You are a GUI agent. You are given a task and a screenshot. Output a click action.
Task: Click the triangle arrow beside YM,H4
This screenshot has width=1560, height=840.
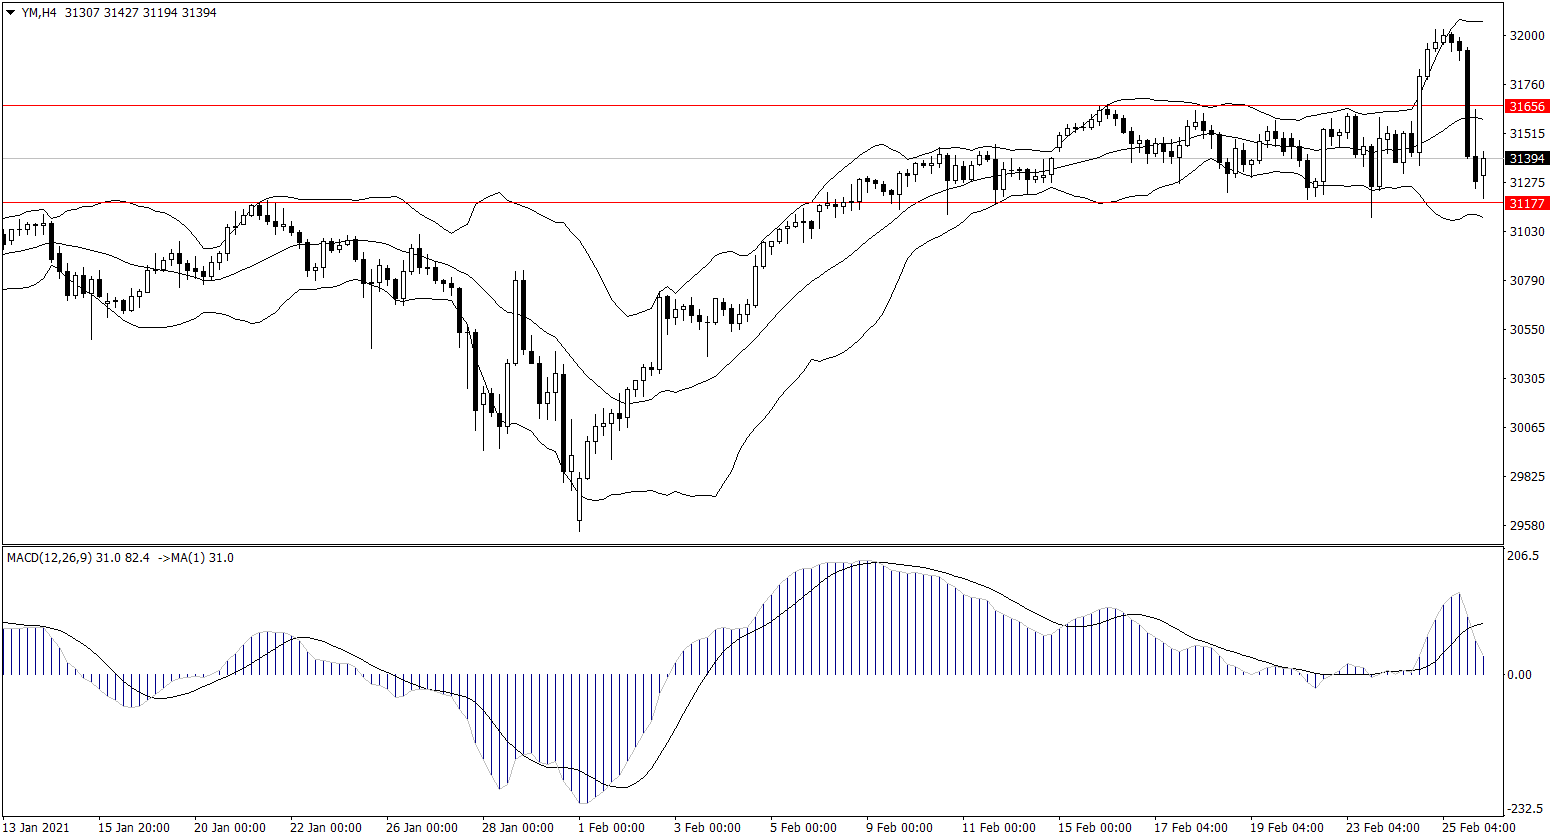click(x=11, y=13)
